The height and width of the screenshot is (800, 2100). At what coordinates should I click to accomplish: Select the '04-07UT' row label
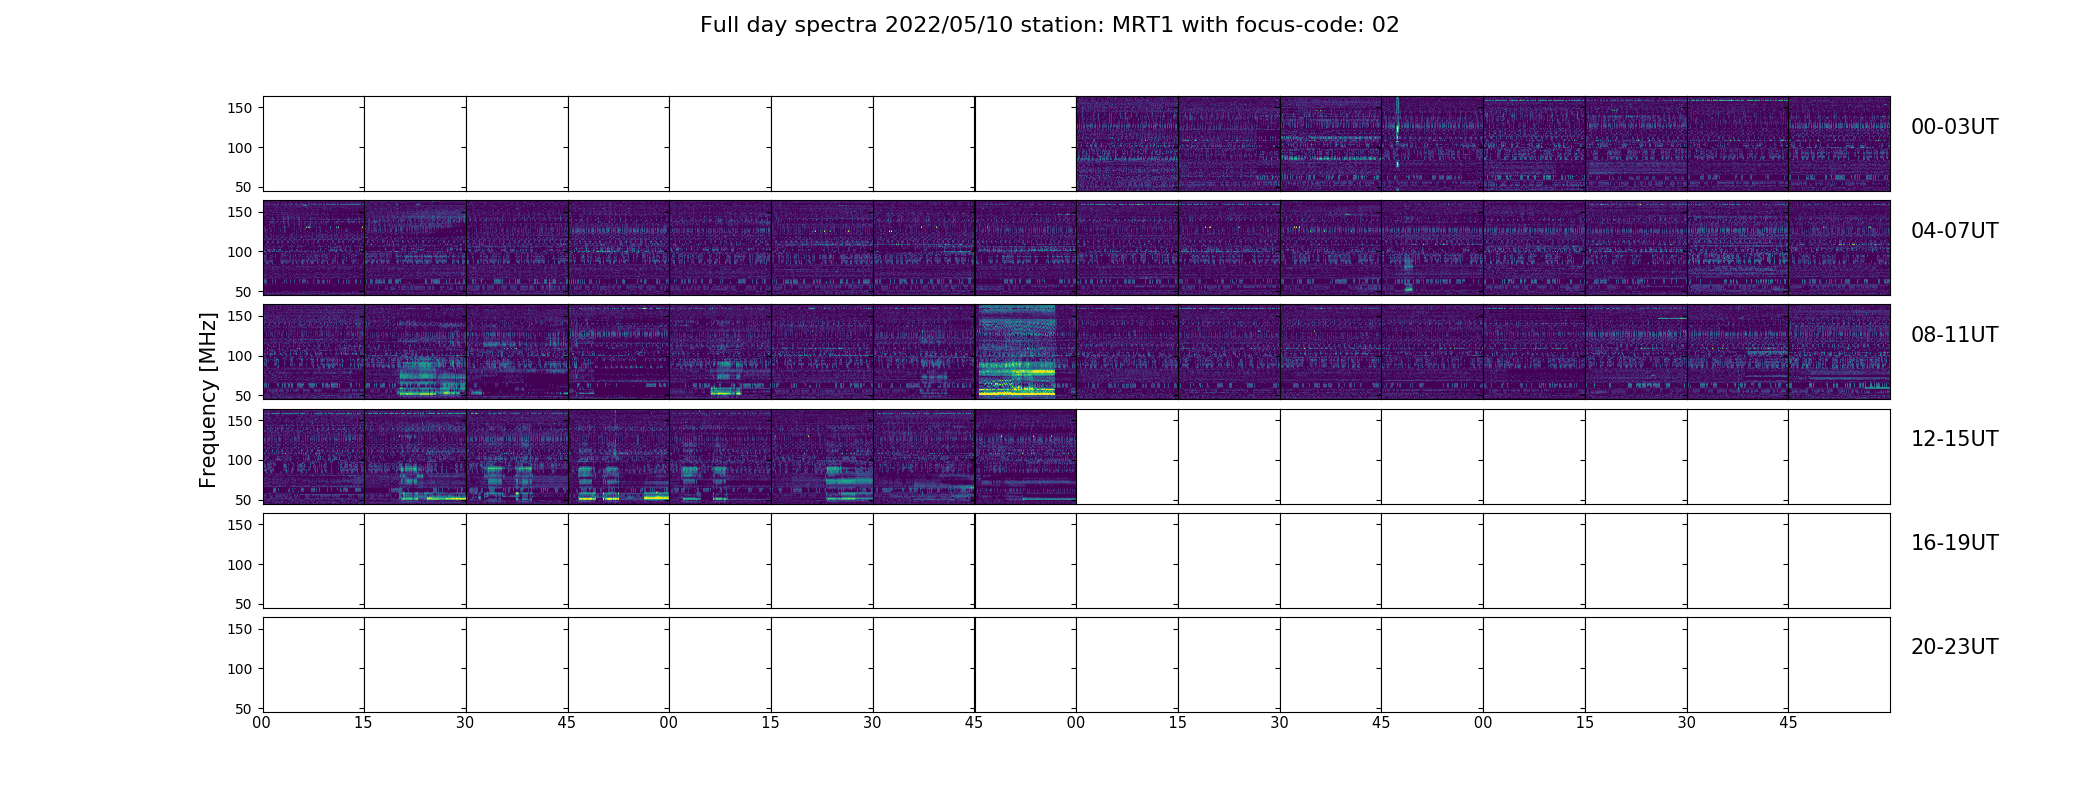tap(1954, 231)
